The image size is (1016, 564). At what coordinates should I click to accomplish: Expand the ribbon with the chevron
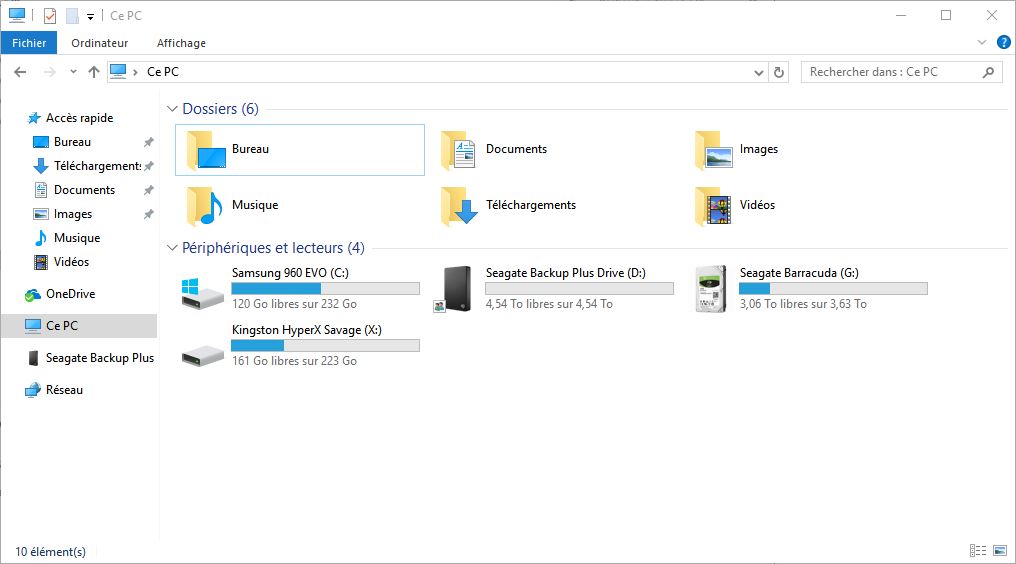click(982, 43)
